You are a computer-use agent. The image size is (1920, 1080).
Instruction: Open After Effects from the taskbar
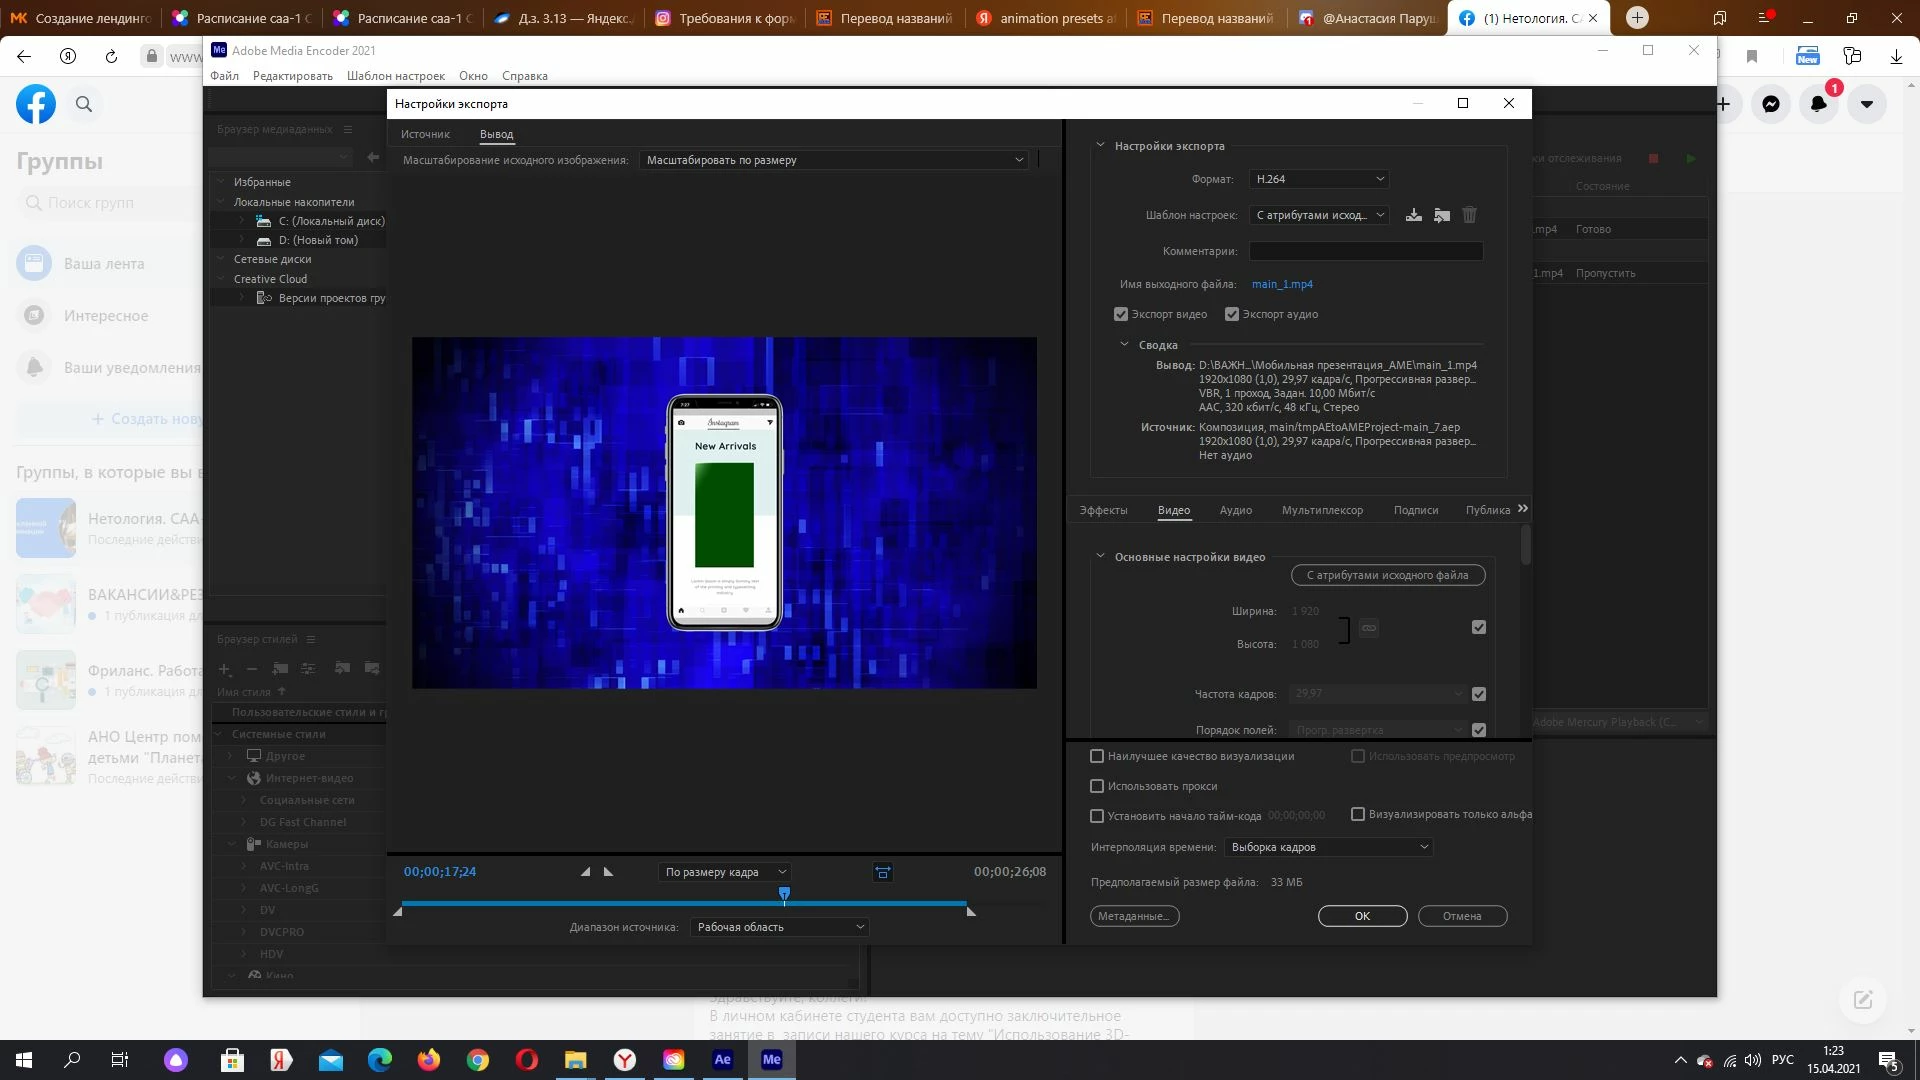tap(722, 1060)
